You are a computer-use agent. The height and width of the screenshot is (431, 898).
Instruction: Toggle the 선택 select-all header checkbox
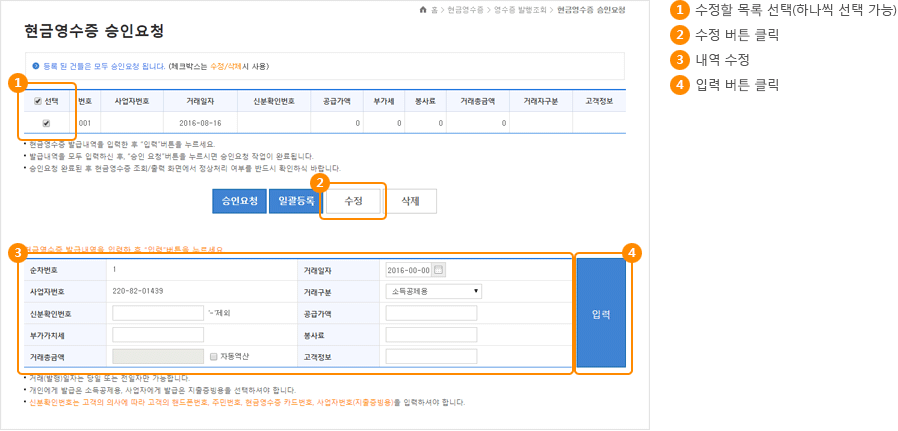click(x=38, y=101)
